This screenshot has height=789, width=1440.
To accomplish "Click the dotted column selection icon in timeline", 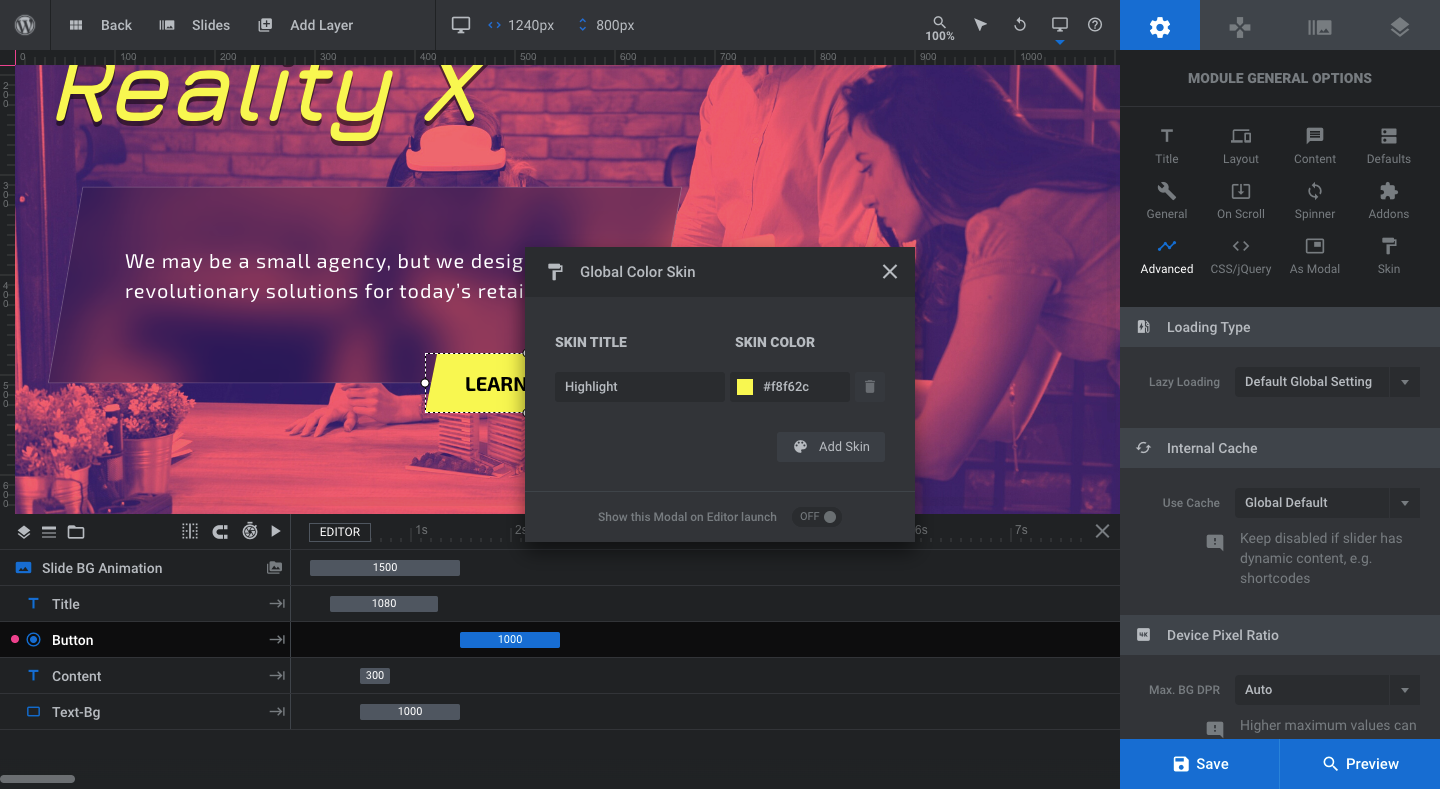I will click(190, 532).
